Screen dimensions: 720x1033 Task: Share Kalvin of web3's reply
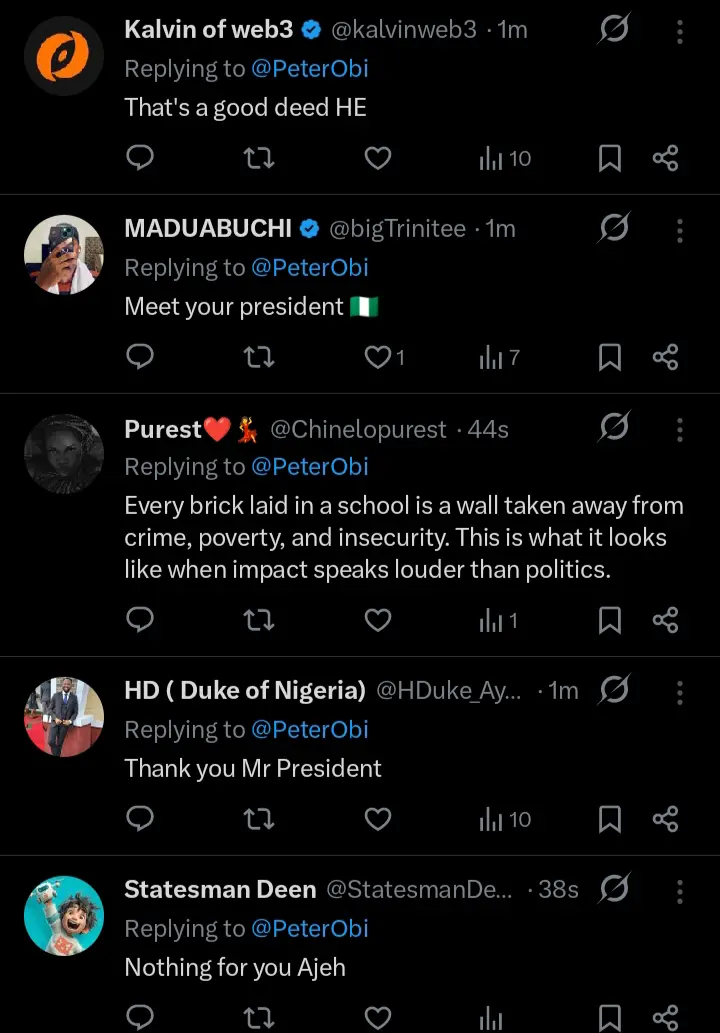click(x=666, y=158)
